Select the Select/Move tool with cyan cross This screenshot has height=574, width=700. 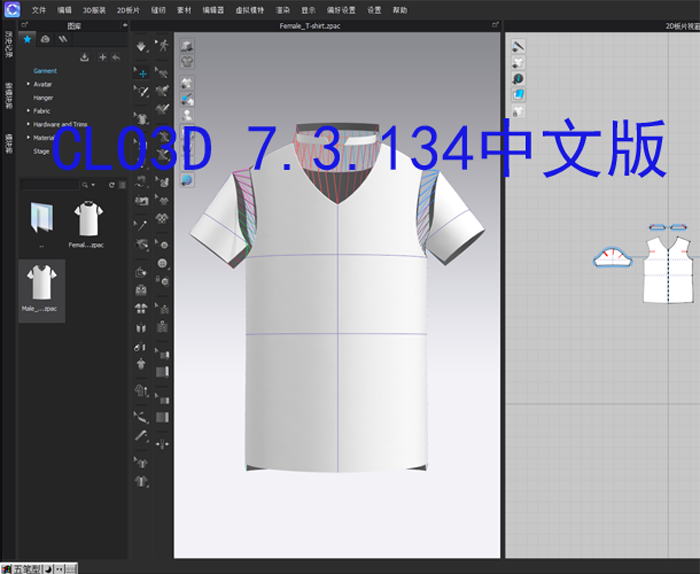tap(142, 73)
